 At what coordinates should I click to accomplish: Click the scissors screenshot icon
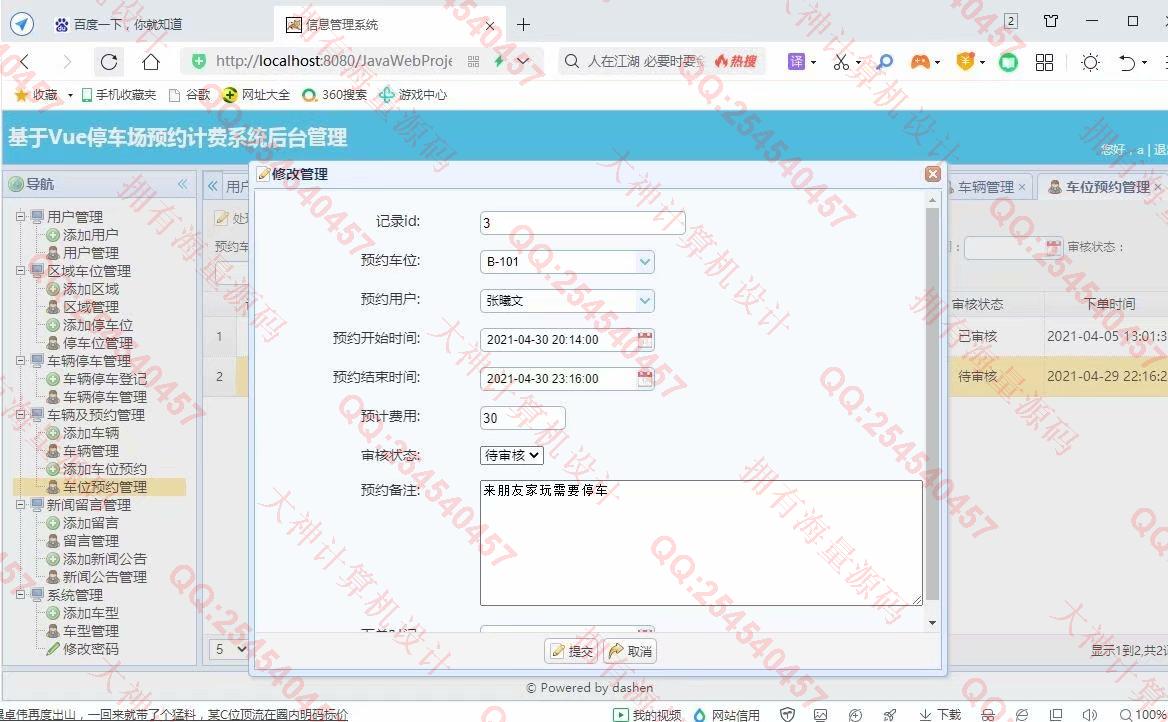pos(841,62)
